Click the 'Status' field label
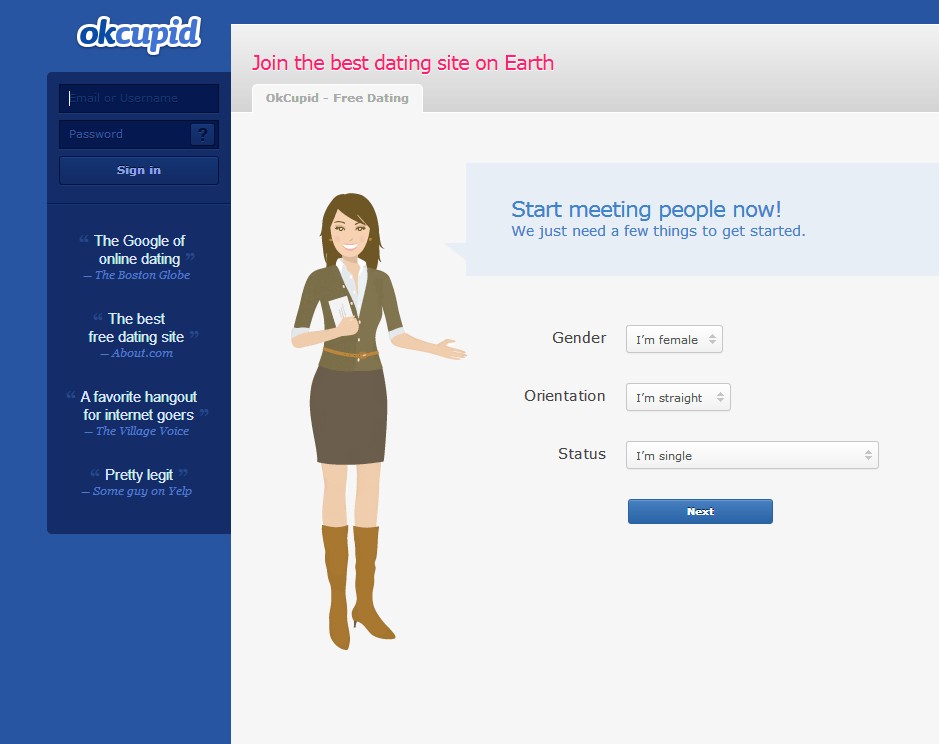Image resolution: width=939 pixels, height=744 pixels. [x=582, y=454]
